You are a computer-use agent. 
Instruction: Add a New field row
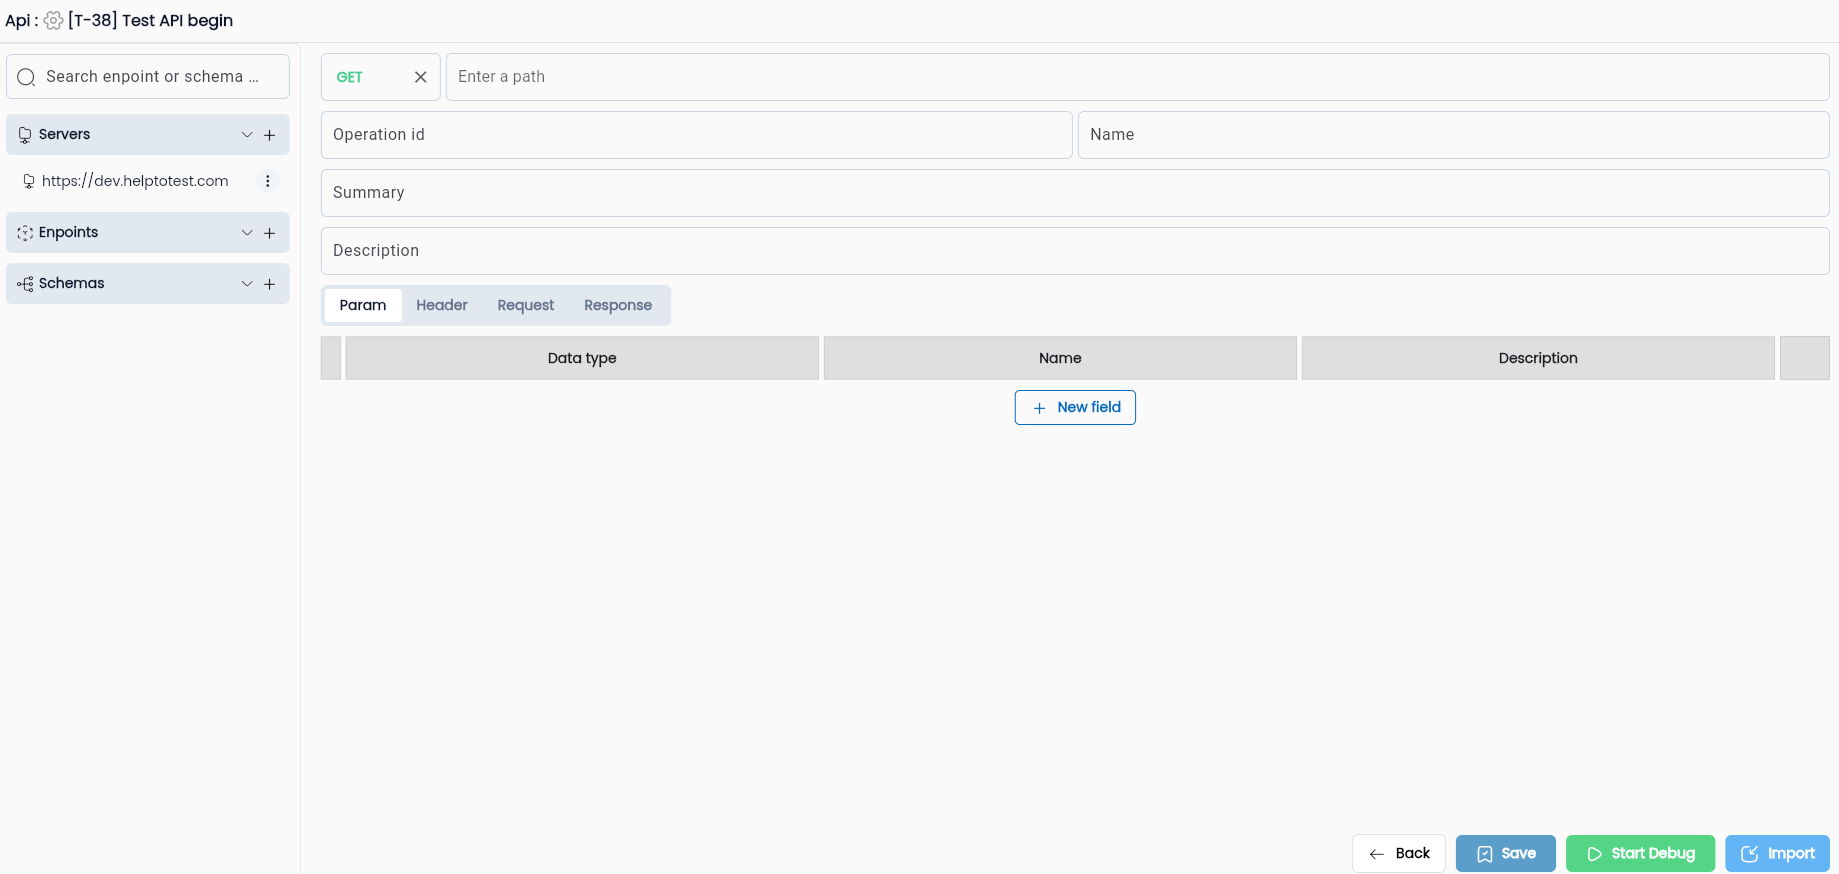click(x=1075, y=407)
